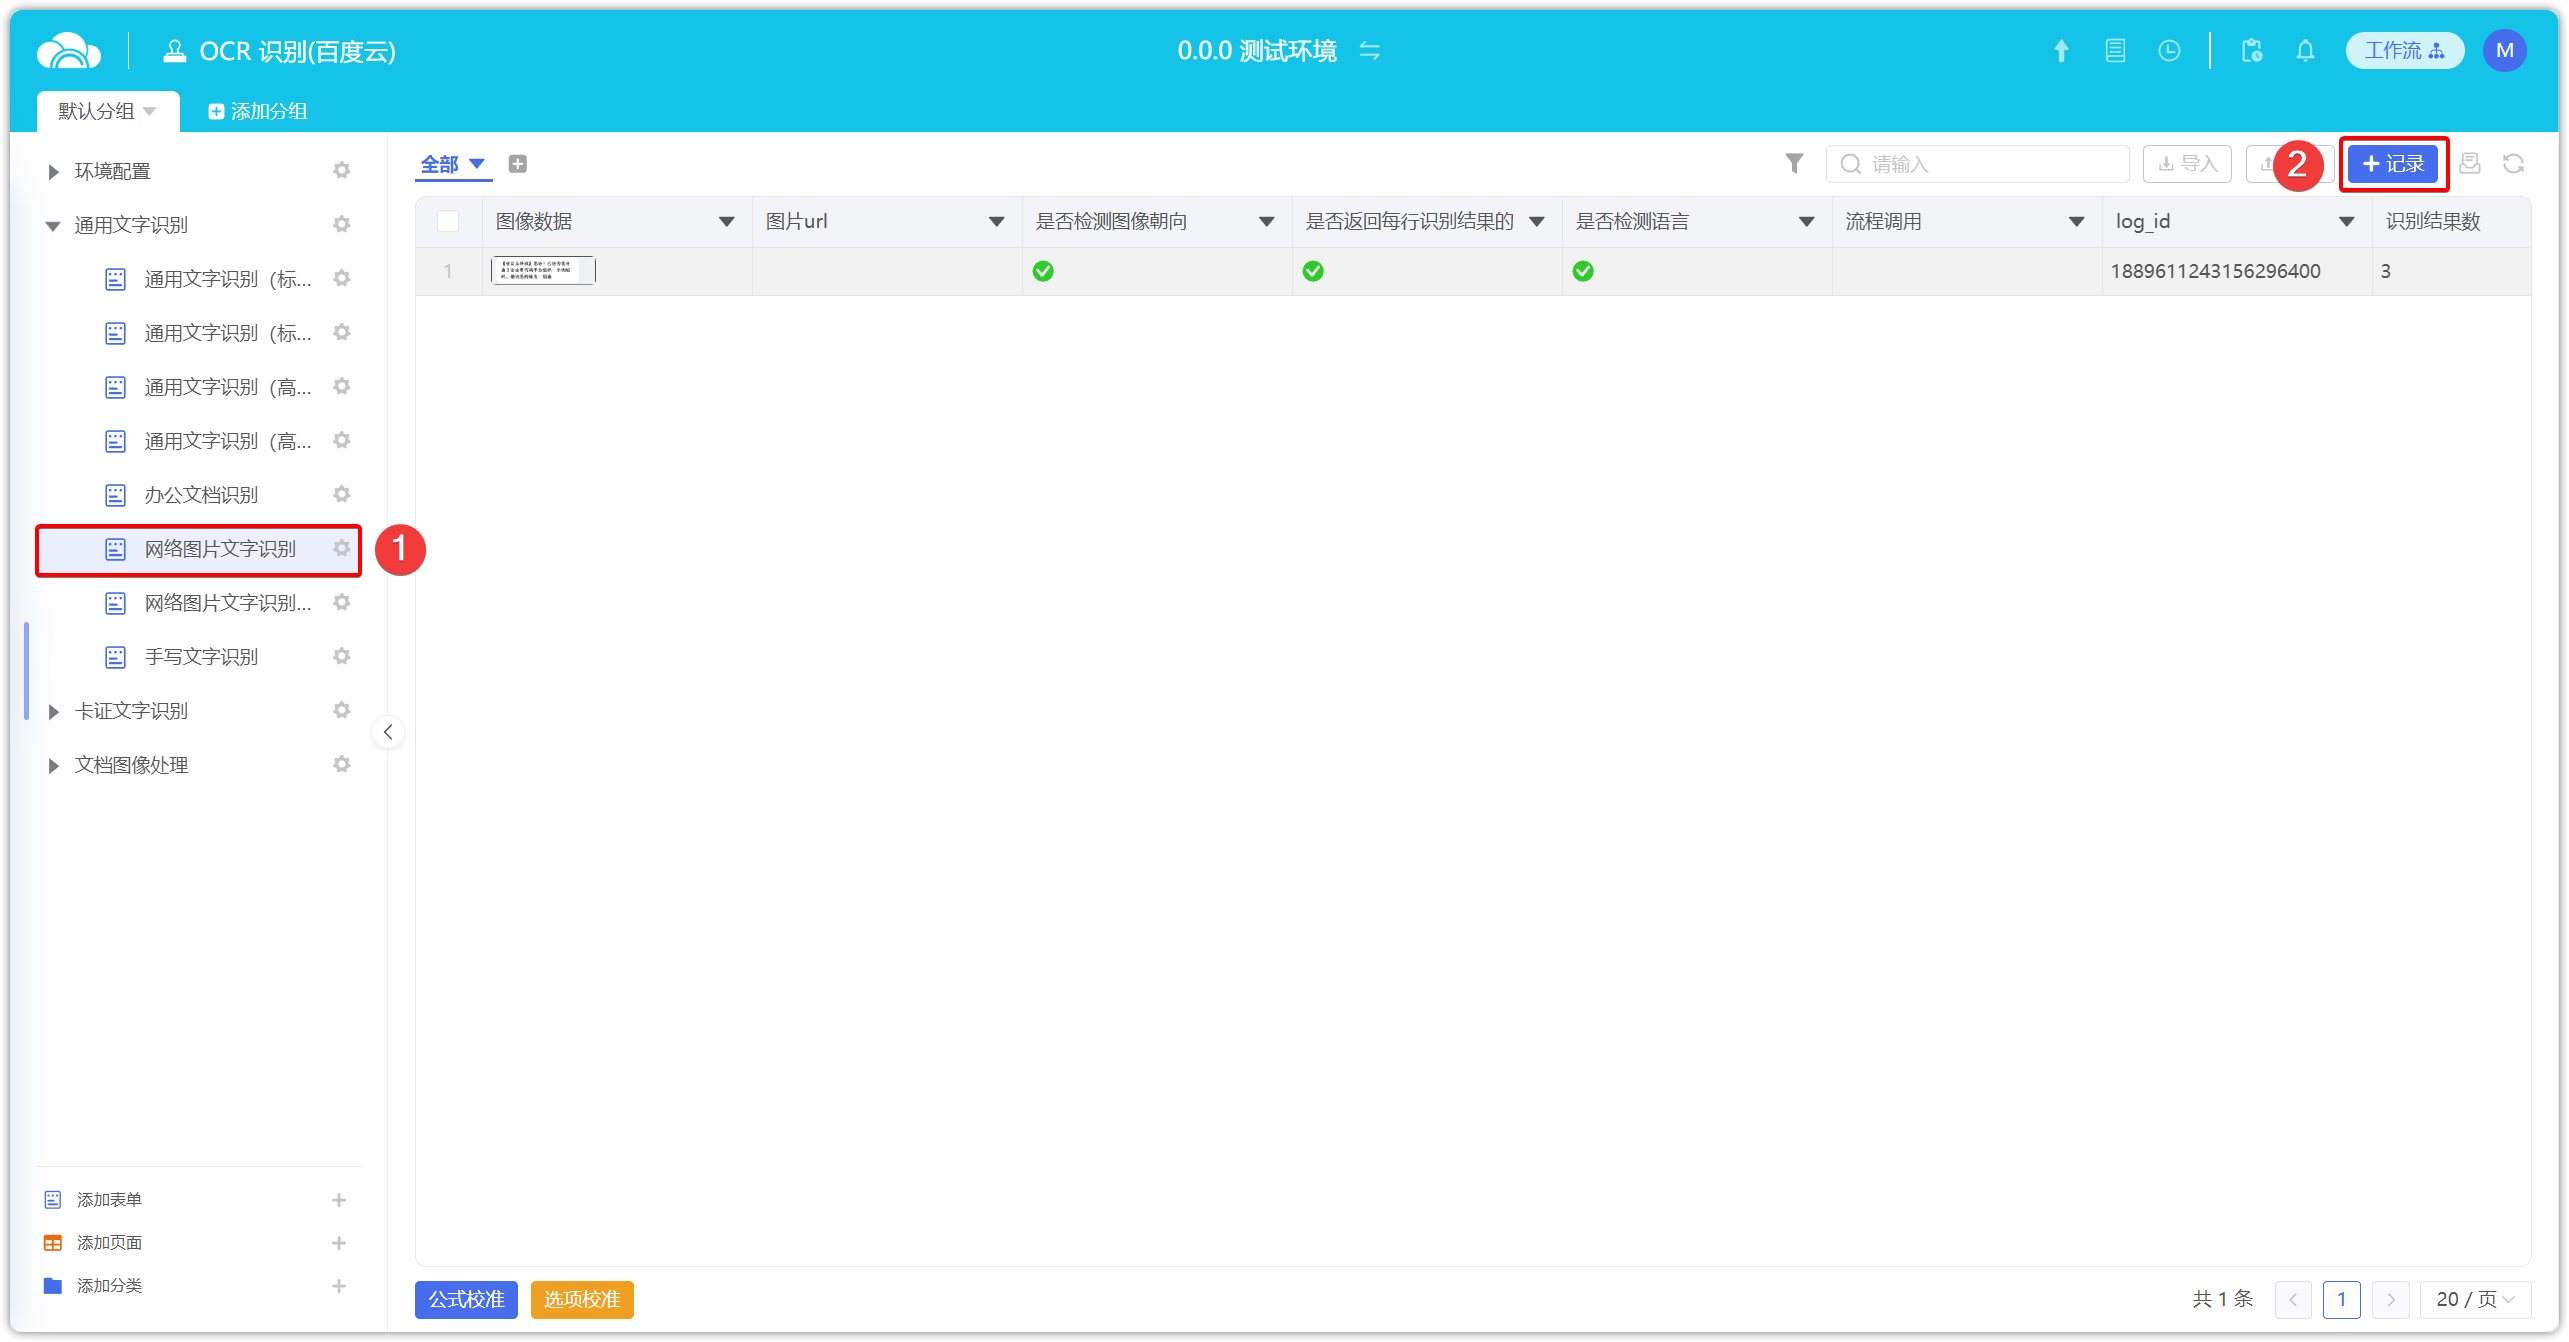The width and height of the screenshot is (2569, 1342).
Task: Open the 20 / 页 page size dropdown
Action: 2475,1299
